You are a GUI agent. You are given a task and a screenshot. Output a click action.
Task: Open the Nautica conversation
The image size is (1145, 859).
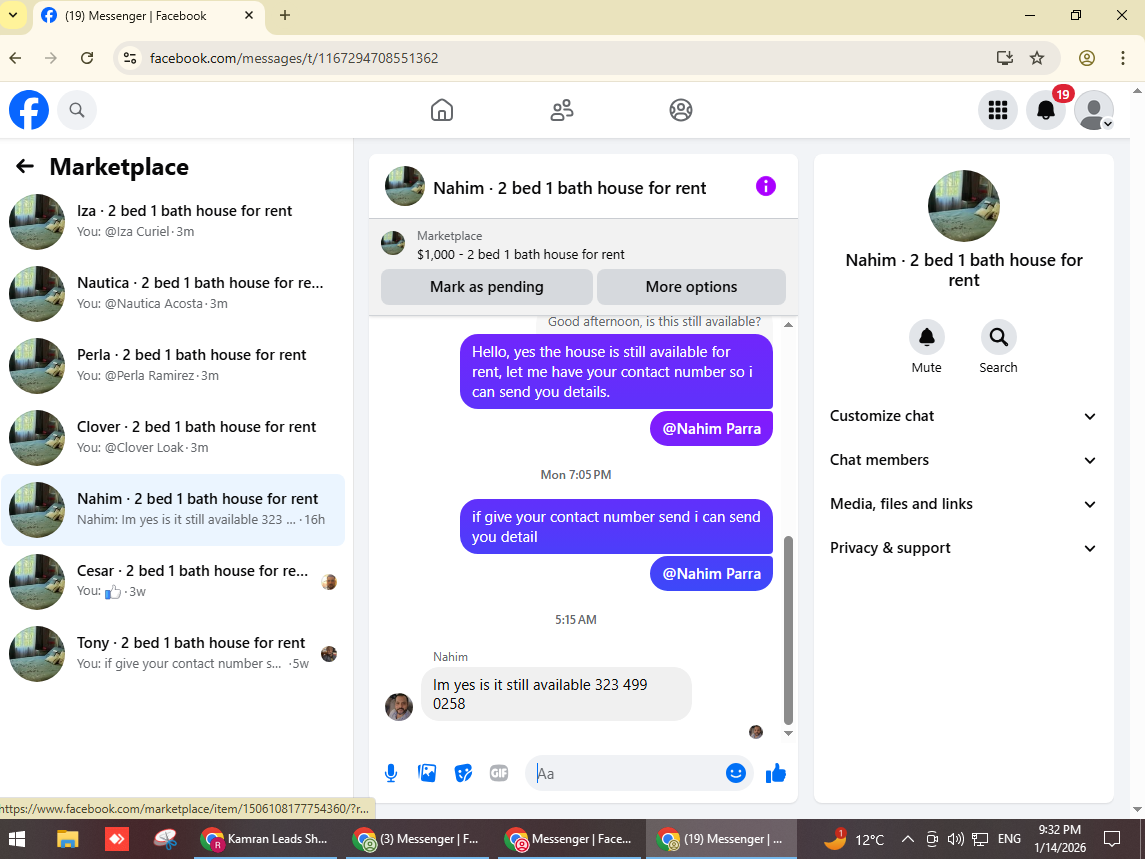(173, 294)
